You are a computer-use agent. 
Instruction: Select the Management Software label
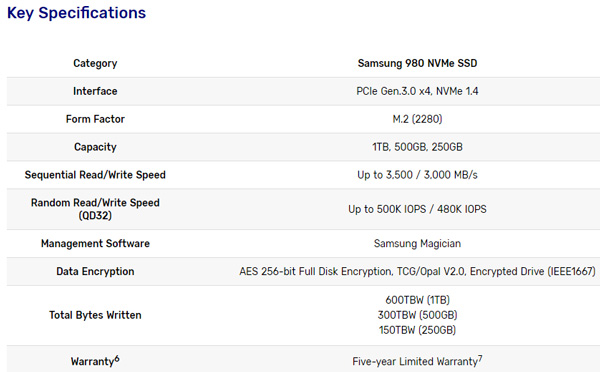[x=95, y=243]
